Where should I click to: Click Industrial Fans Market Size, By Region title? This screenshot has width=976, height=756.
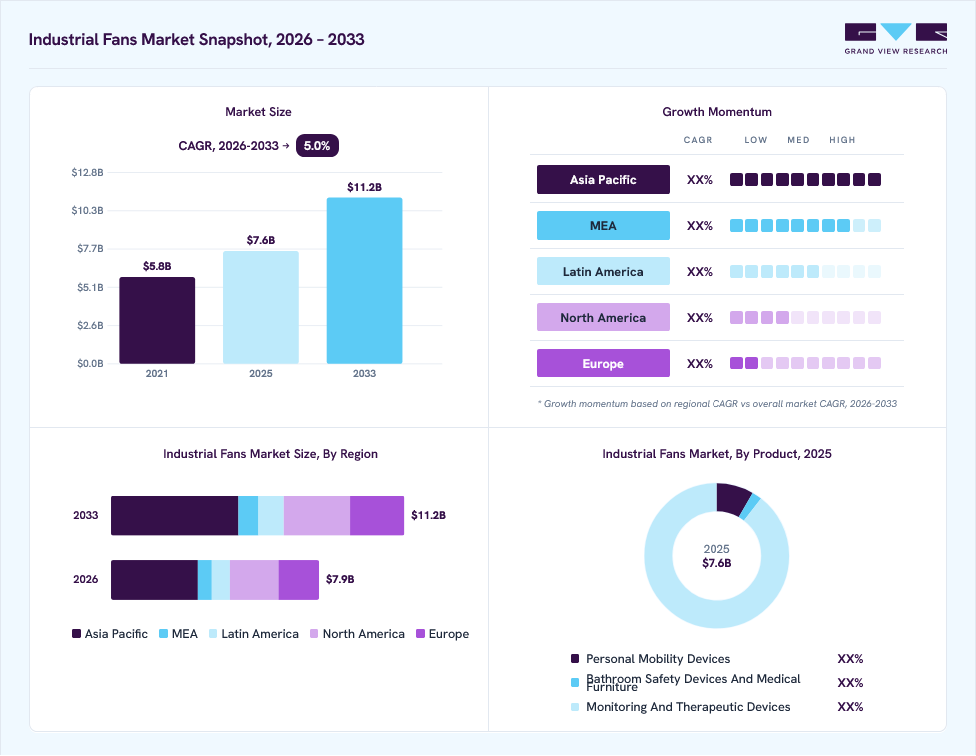pos(270,454)
